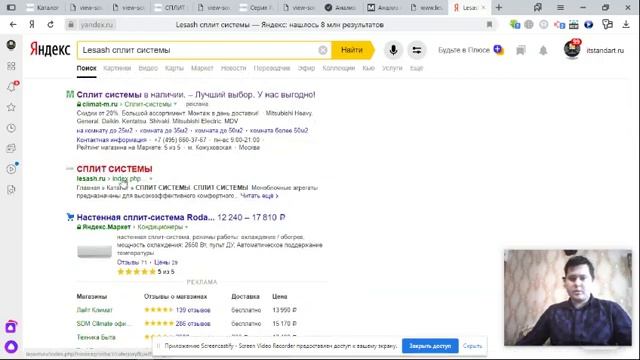This screenshot has width=640, height=360.
Task: Open the Лайт Климат shop link
Action: coord(94,310)
